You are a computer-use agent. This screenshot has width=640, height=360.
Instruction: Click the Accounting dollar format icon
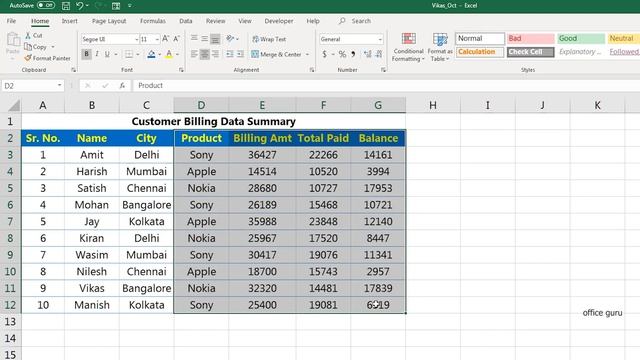pyautogui.click(x=324, y=54)
